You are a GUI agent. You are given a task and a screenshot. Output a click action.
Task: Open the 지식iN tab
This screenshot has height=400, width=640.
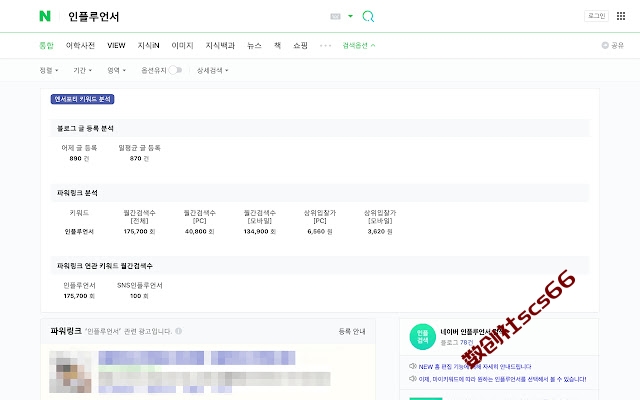[x=149, y=45]
